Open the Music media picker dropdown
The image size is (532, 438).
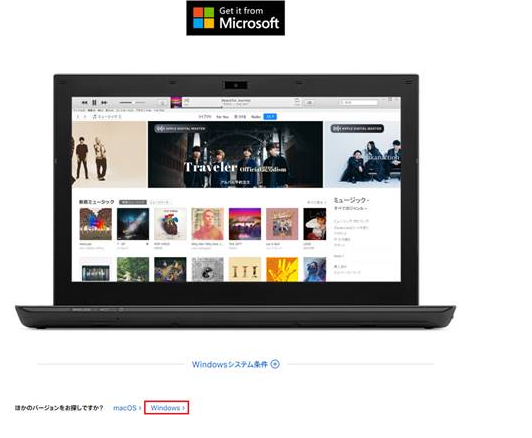click(x=107, y=117)
